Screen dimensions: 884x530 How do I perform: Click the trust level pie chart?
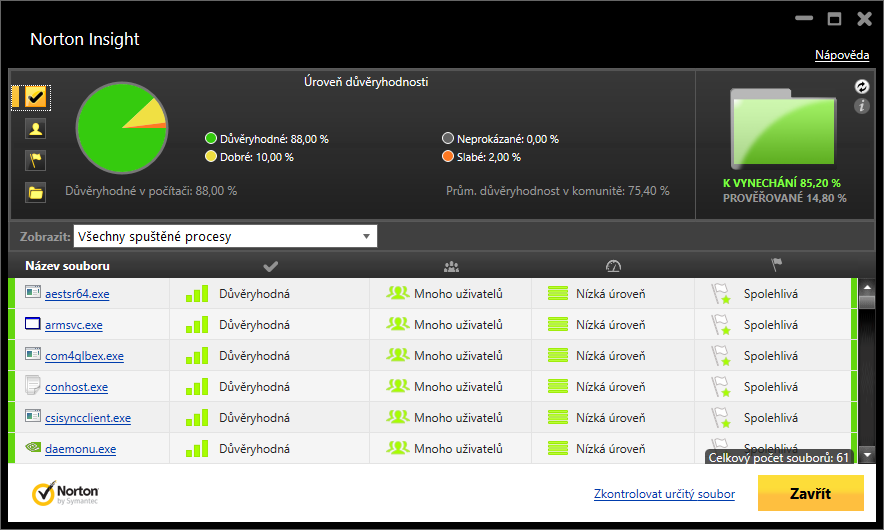click(x=122, y=128)
